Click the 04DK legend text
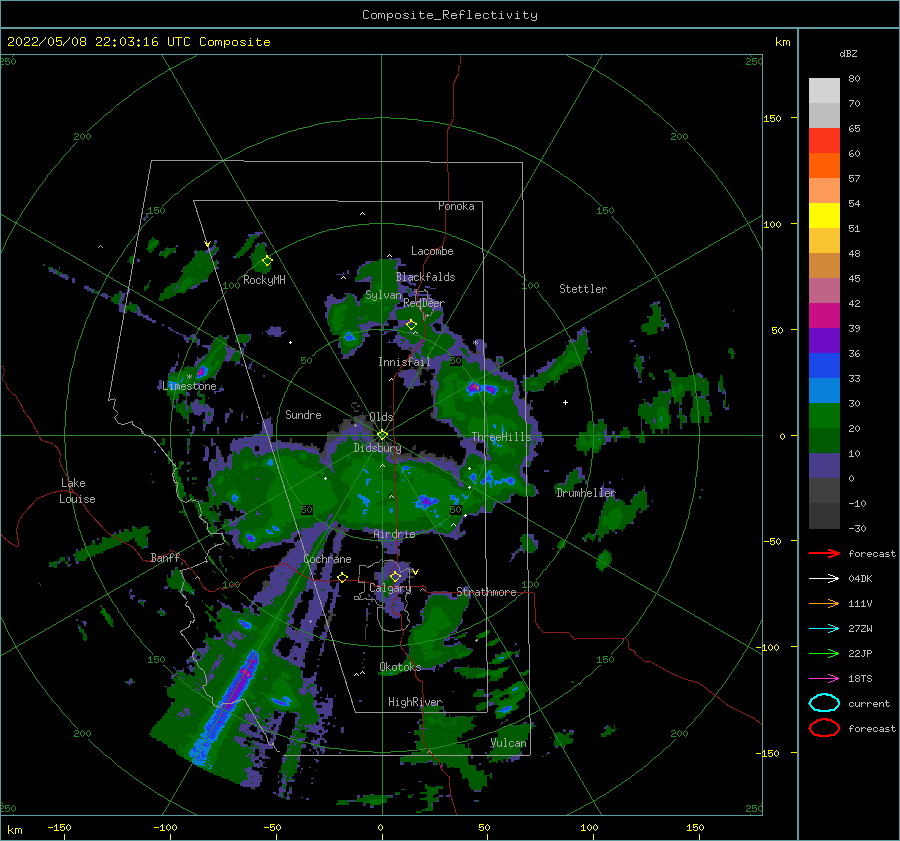The height and width of the screenshot is (841, 900). (x=860, y=579)
